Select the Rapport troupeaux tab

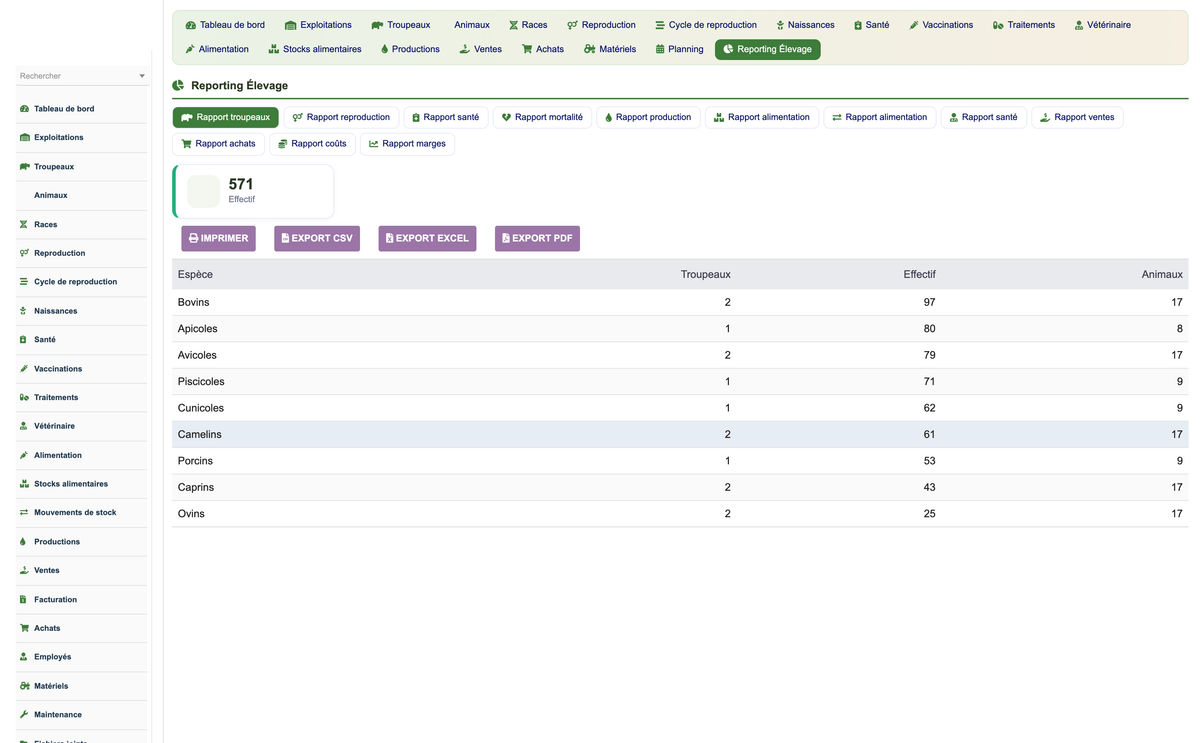(226, 117)
